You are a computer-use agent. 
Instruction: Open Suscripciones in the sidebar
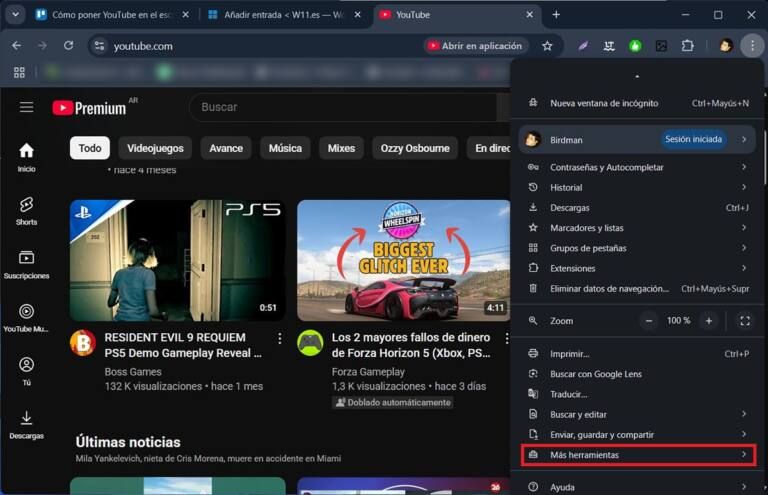[x=26, y=265]
